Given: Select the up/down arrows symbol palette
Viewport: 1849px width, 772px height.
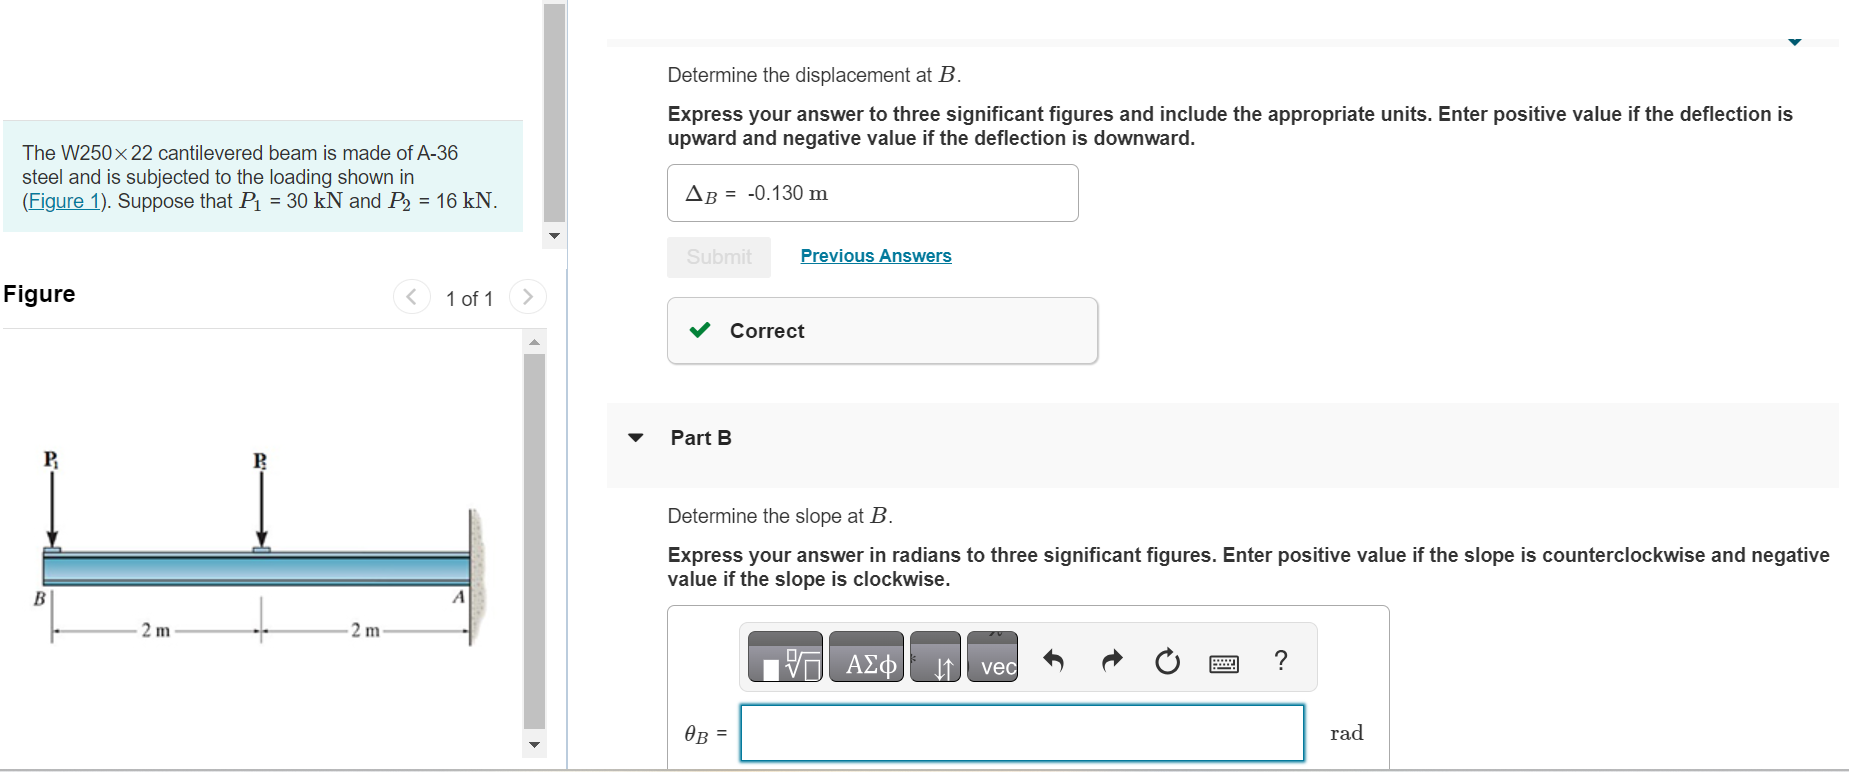Looking at the screenshot, I should pyautogui.click(x=936, y=658).
